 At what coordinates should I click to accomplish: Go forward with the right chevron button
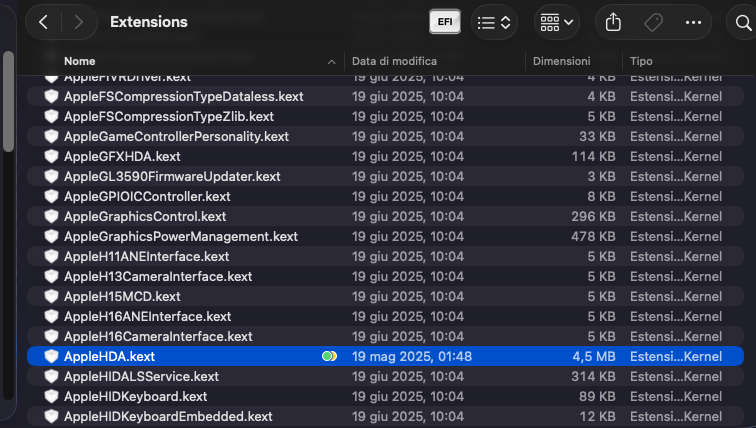tap(79, 22)
